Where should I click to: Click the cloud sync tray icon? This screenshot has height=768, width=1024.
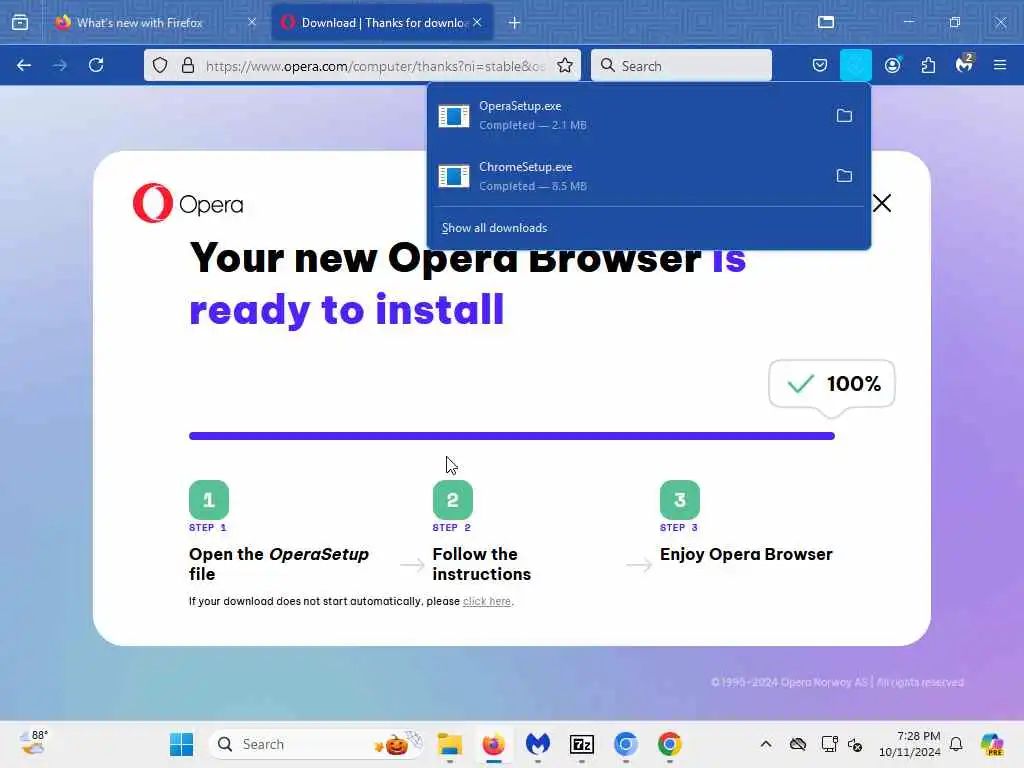point(798,744)
